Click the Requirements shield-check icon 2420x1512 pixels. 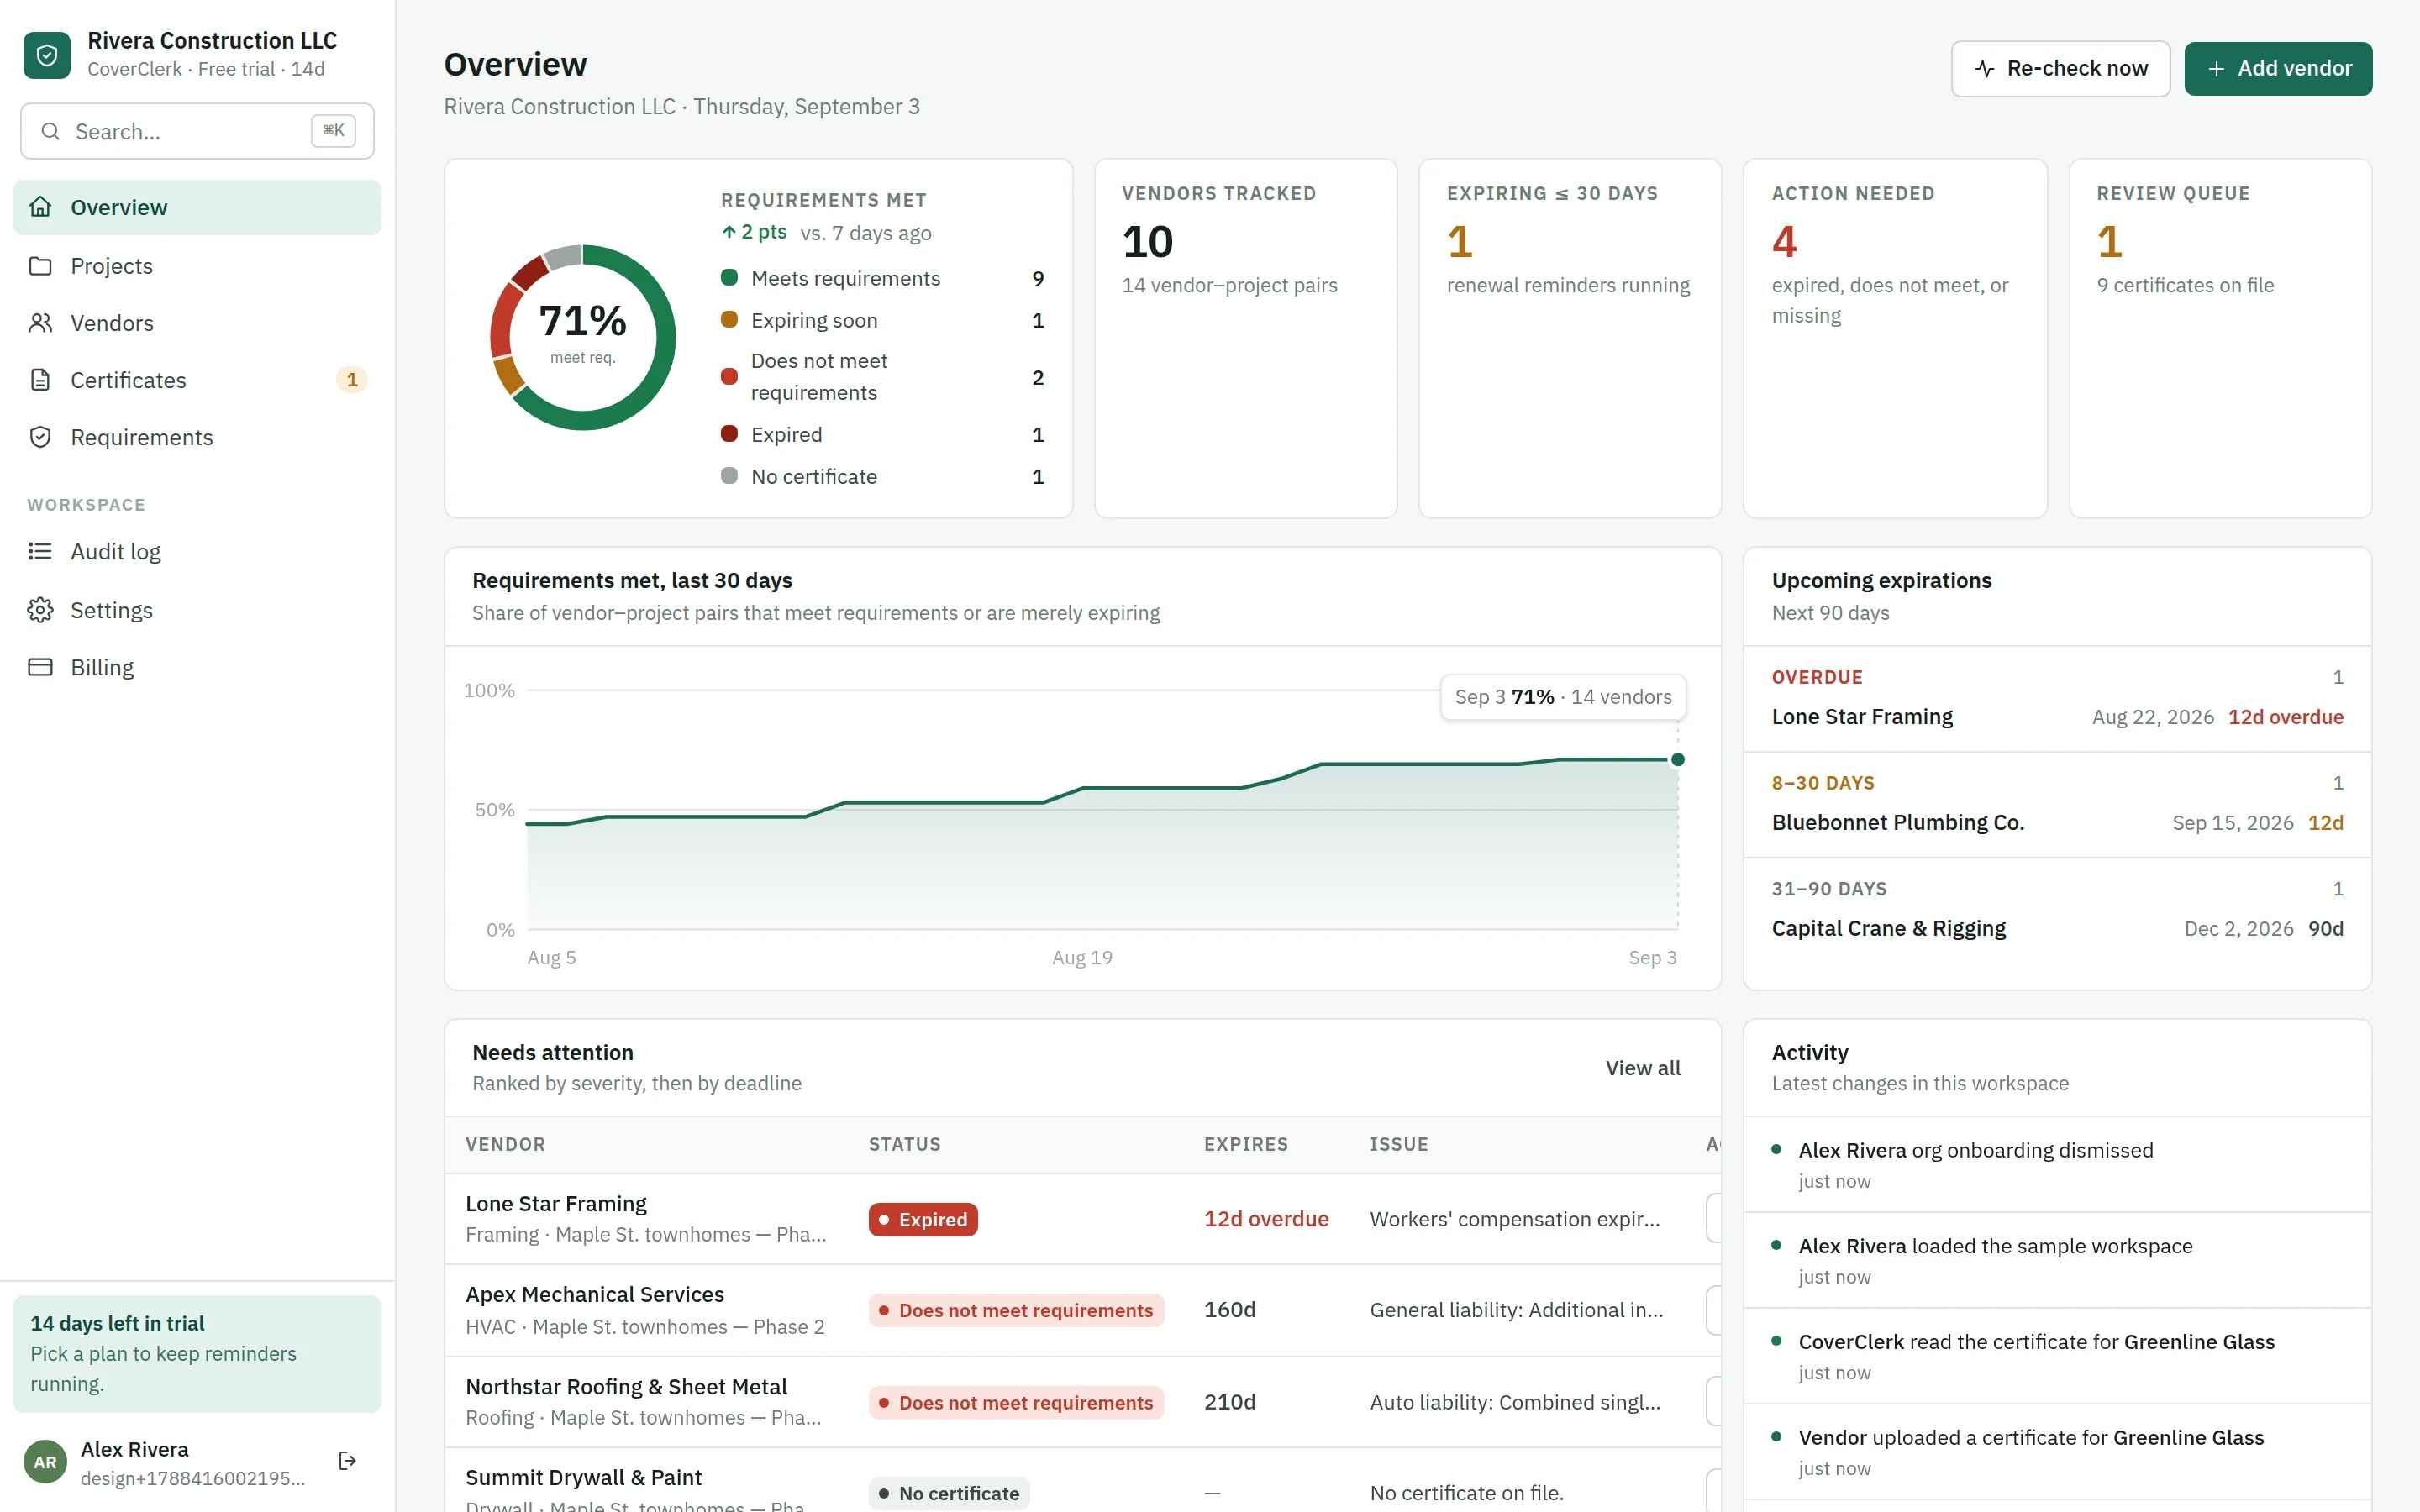(40, 437)
